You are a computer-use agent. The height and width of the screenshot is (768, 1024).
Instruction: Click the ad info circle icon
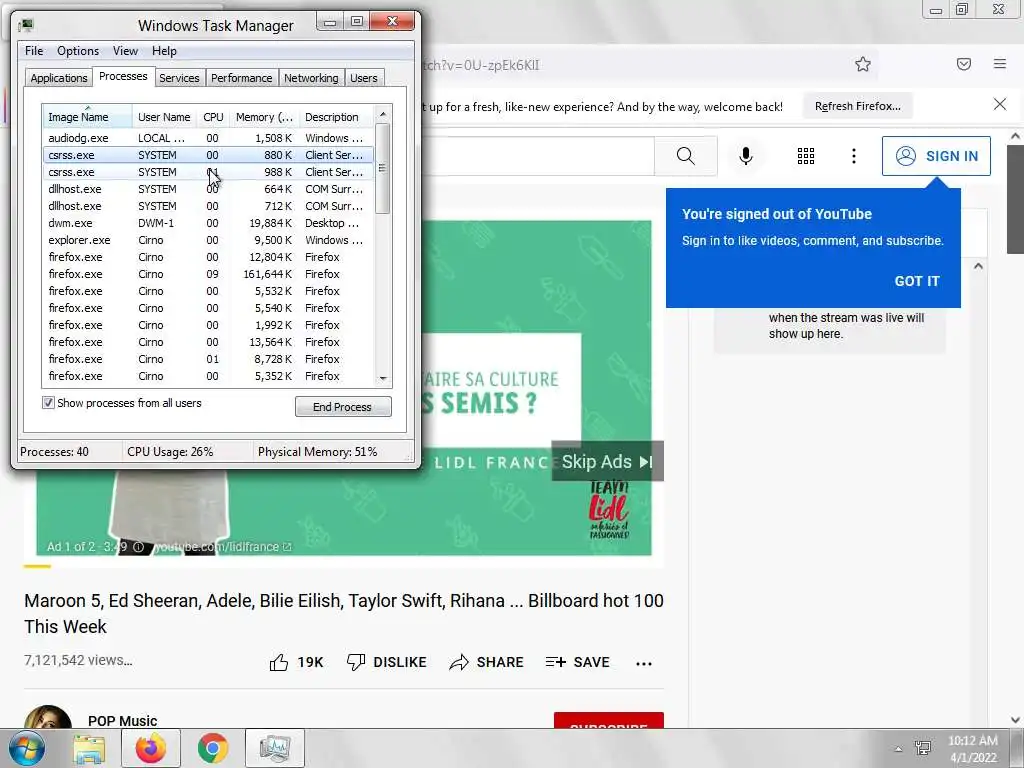[138, 547]
